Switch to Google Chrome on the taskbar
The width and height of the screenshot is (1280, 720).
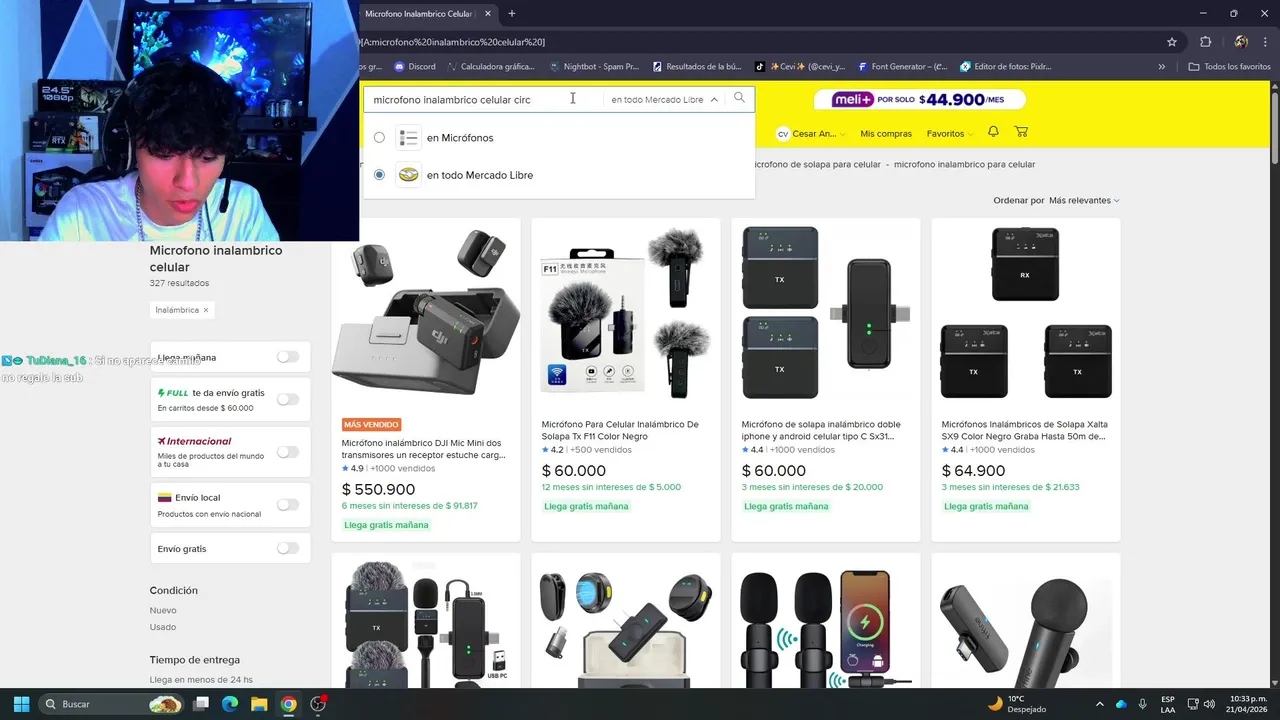tap(288, 704)
